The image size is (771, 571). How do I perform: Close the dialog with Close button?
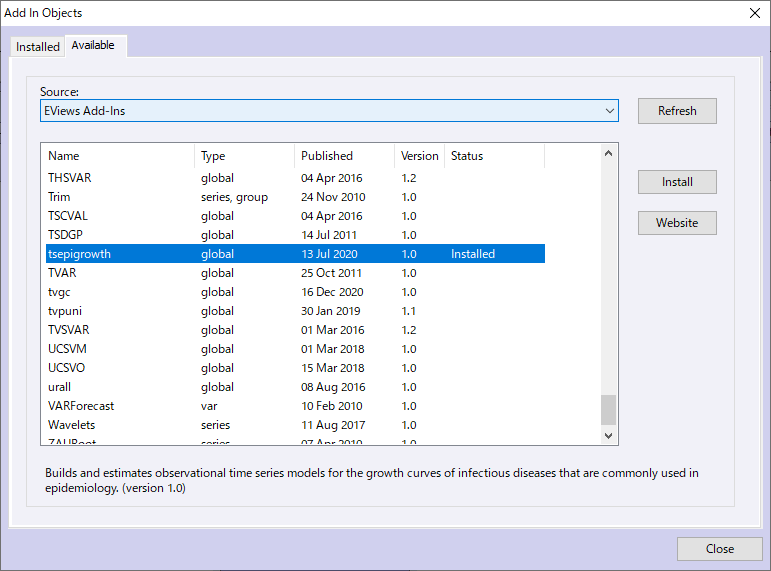click(719, 549)
